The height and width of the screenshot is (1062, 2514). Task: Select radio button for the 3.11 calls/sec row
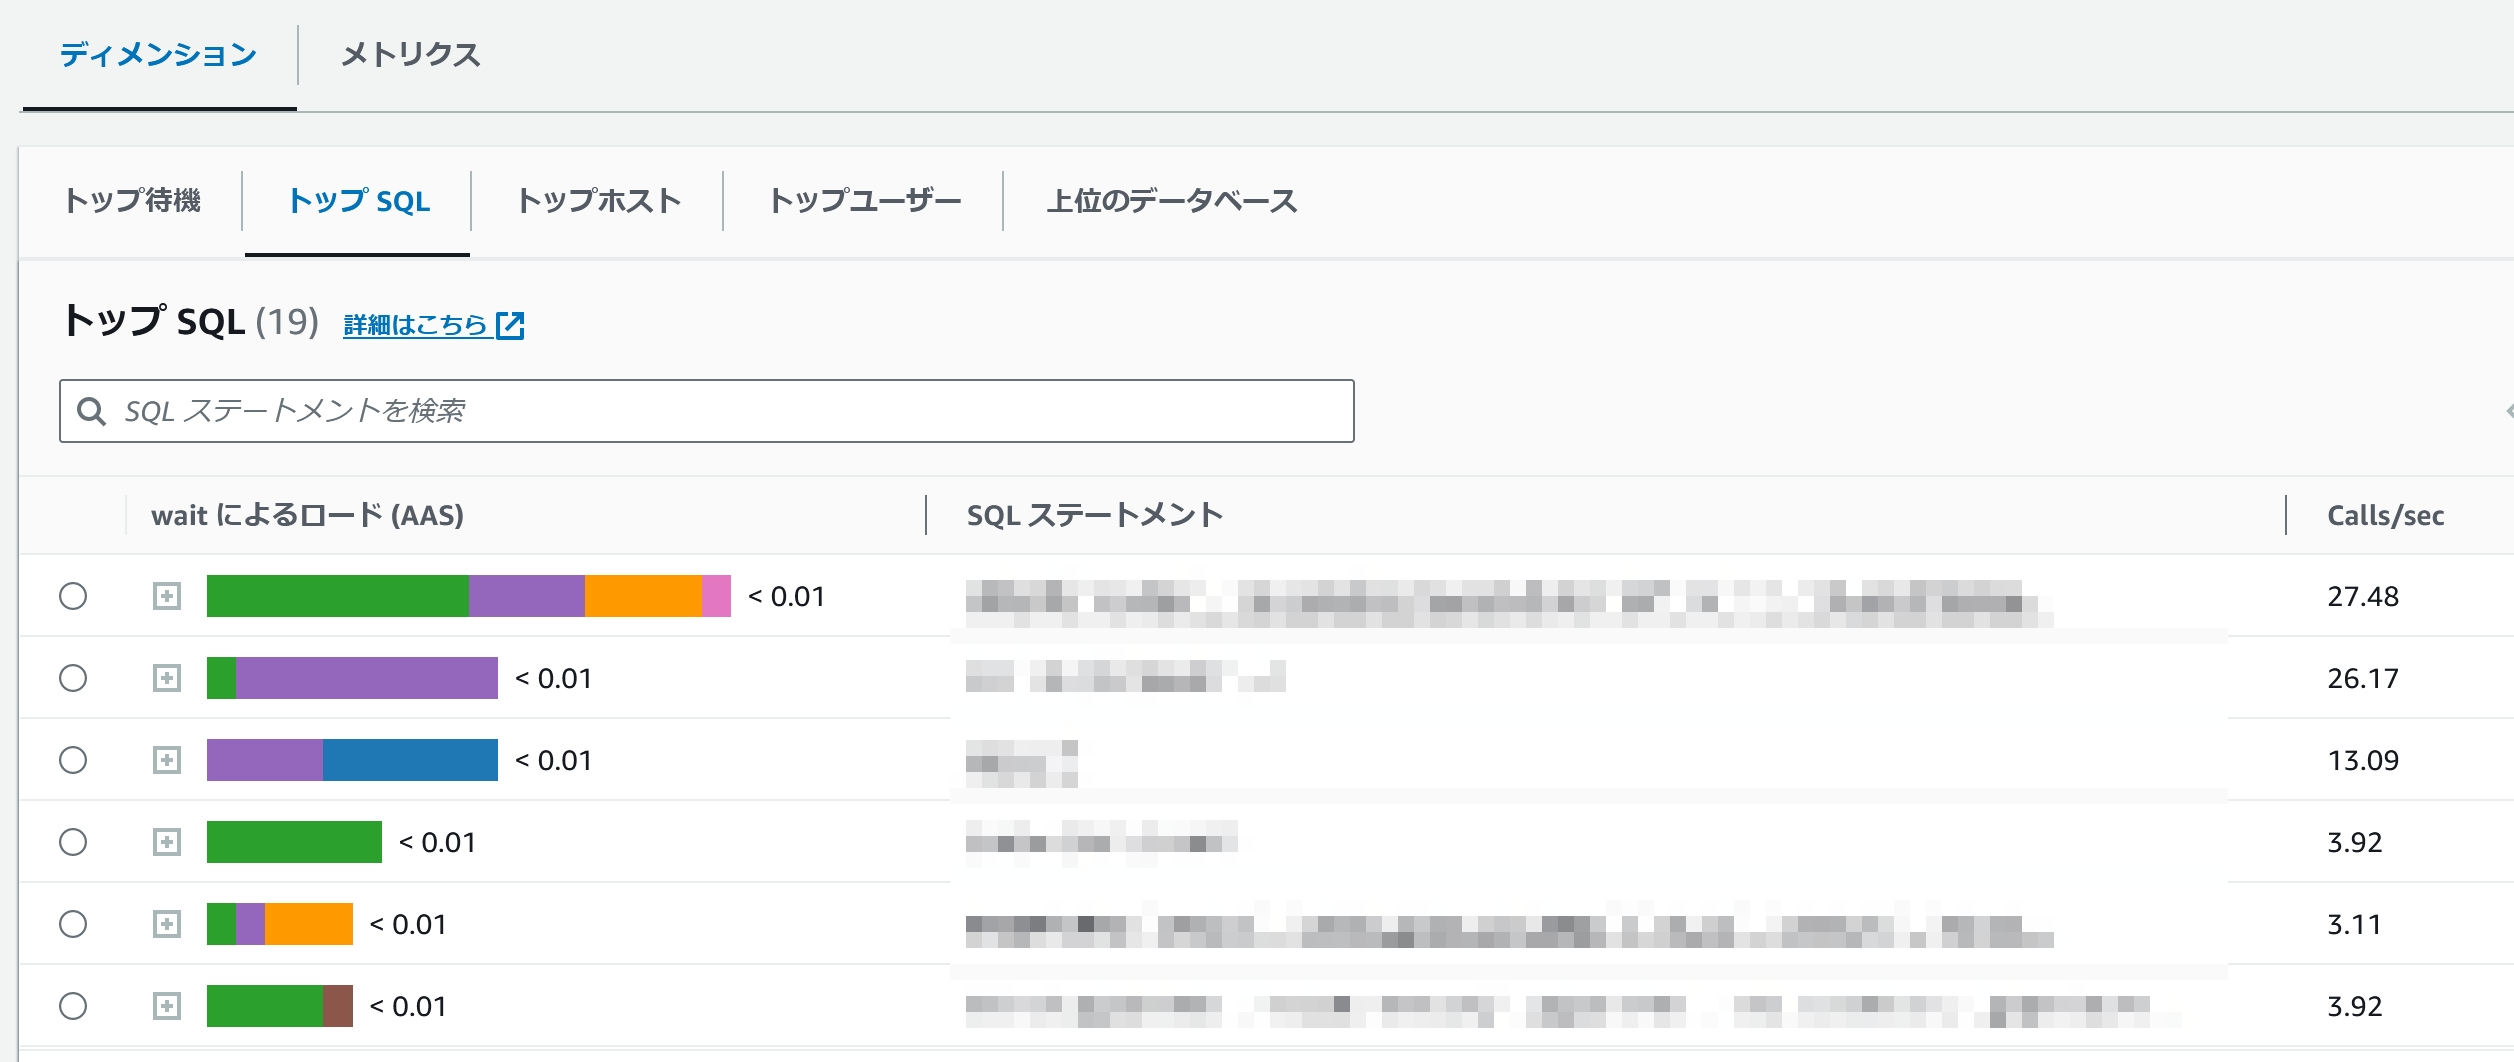tap(73, 924)
